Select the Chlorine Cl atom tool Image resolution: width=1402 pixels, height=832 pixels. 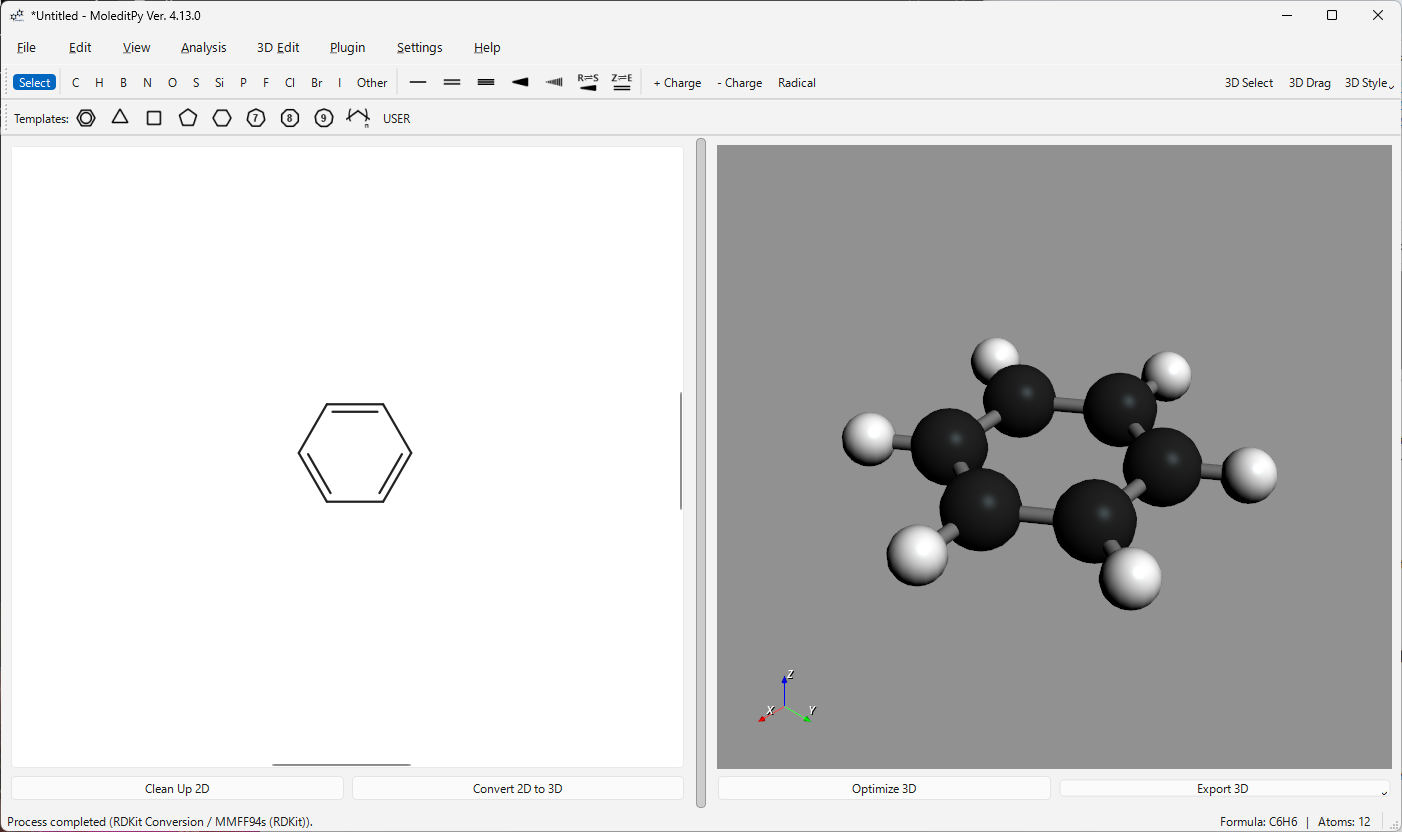(290, 83)
